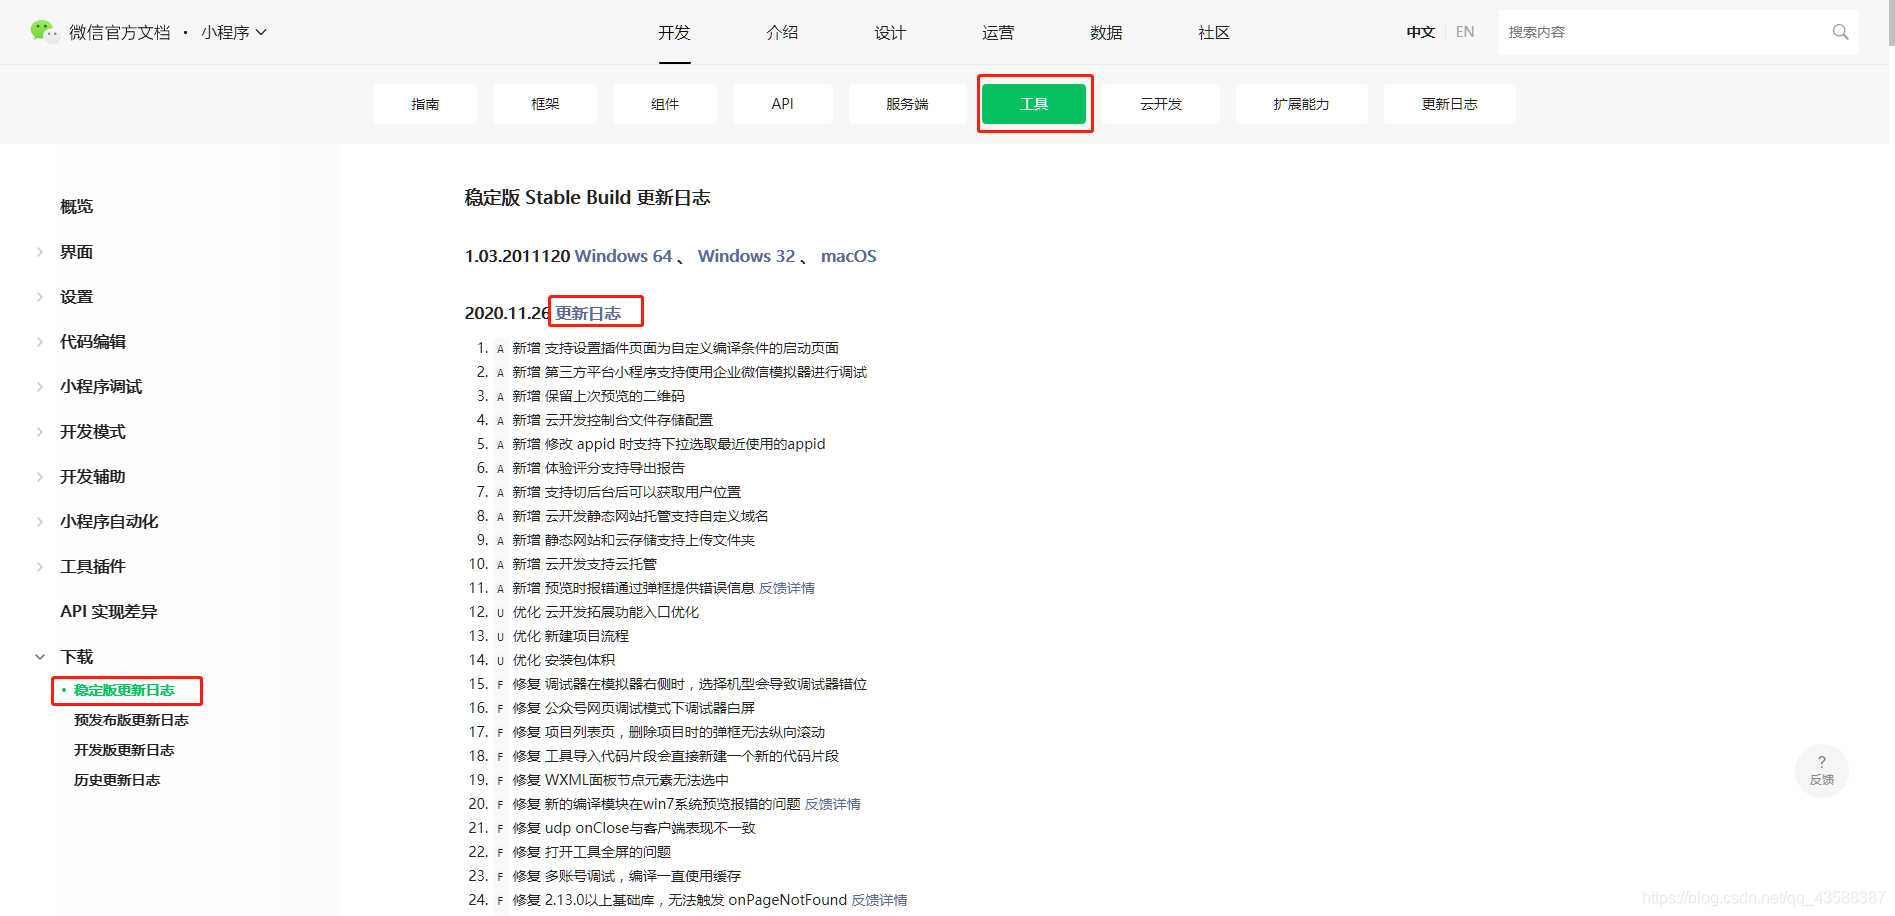Switch to the 介绍 top navigation tab
The image size is (1895, 916).
pos(782,32)
